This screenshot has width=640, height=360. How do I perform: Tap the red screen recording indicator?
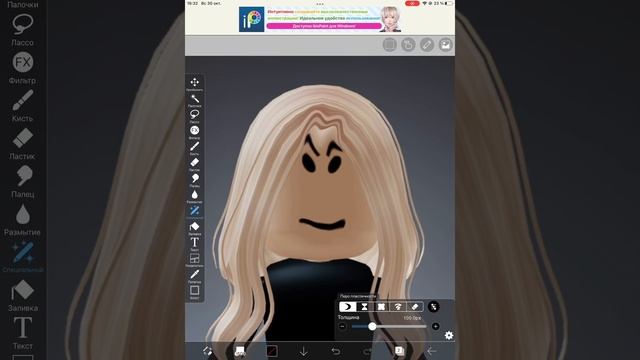(x=412, y=3)
